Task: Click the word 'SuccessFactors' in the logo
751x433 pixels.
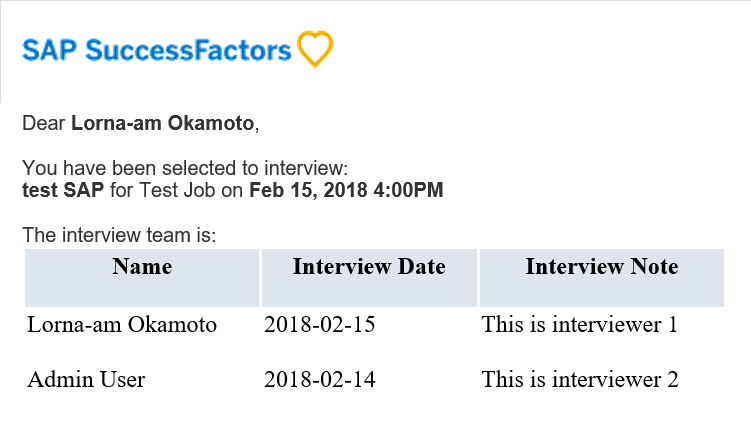Action: click(188, 50)
